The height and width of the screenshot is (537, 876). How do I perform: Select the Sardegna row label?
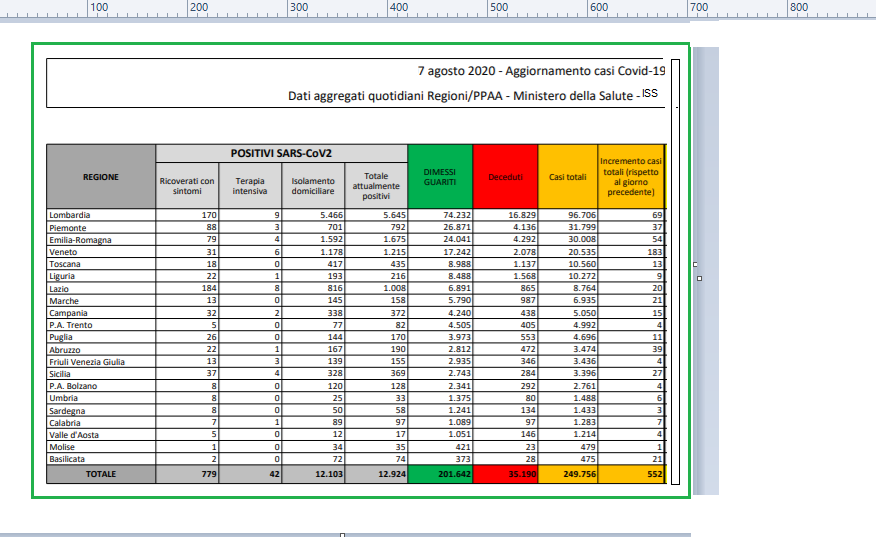pyautogui.click(x=67, y=410)
